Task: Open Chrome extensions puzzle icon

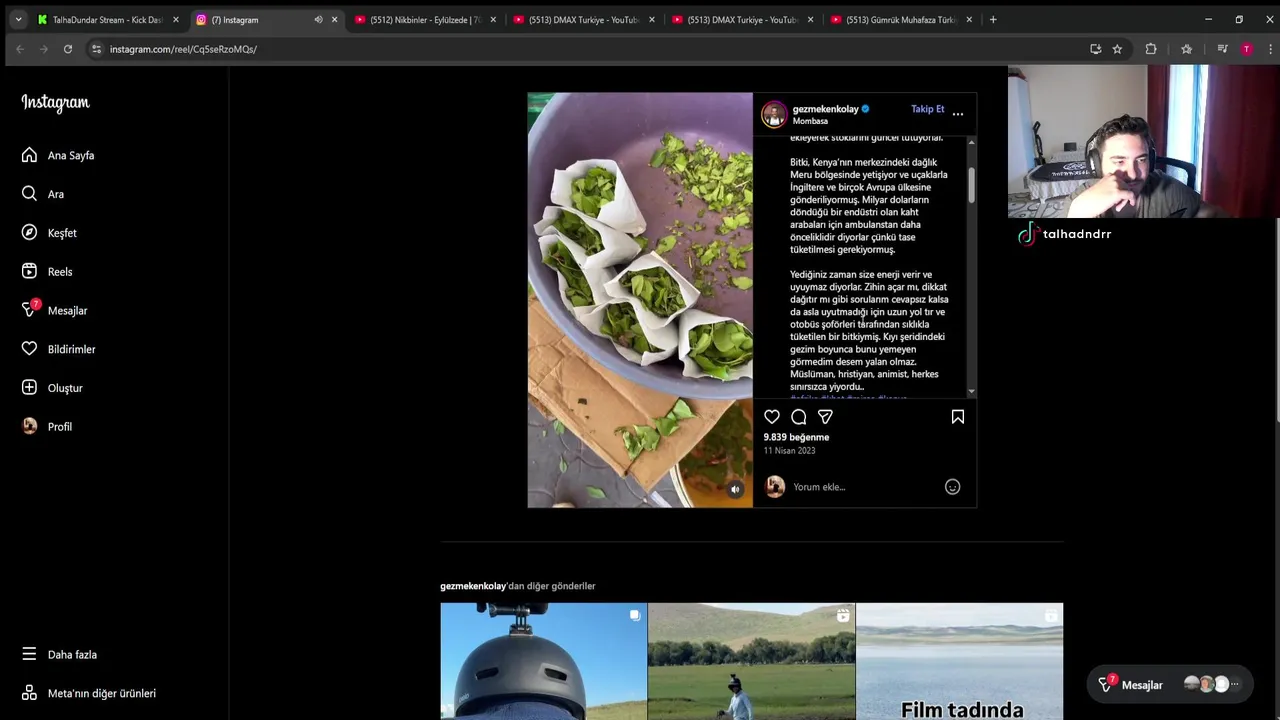Action: pyautogui.click(x=1151, y=49)
